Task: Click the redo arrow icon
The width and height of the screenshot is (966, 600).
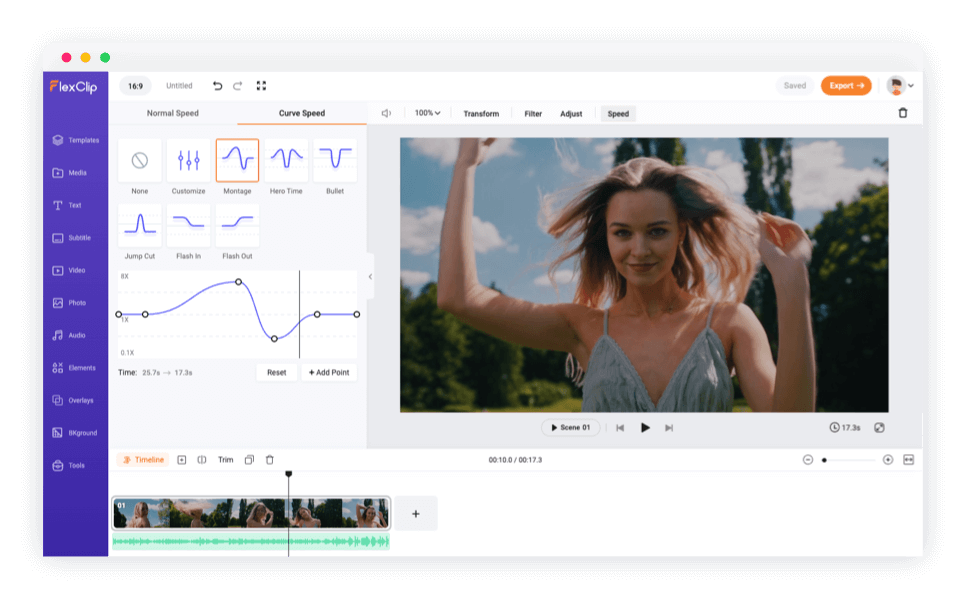Action: tap(238, 86)
